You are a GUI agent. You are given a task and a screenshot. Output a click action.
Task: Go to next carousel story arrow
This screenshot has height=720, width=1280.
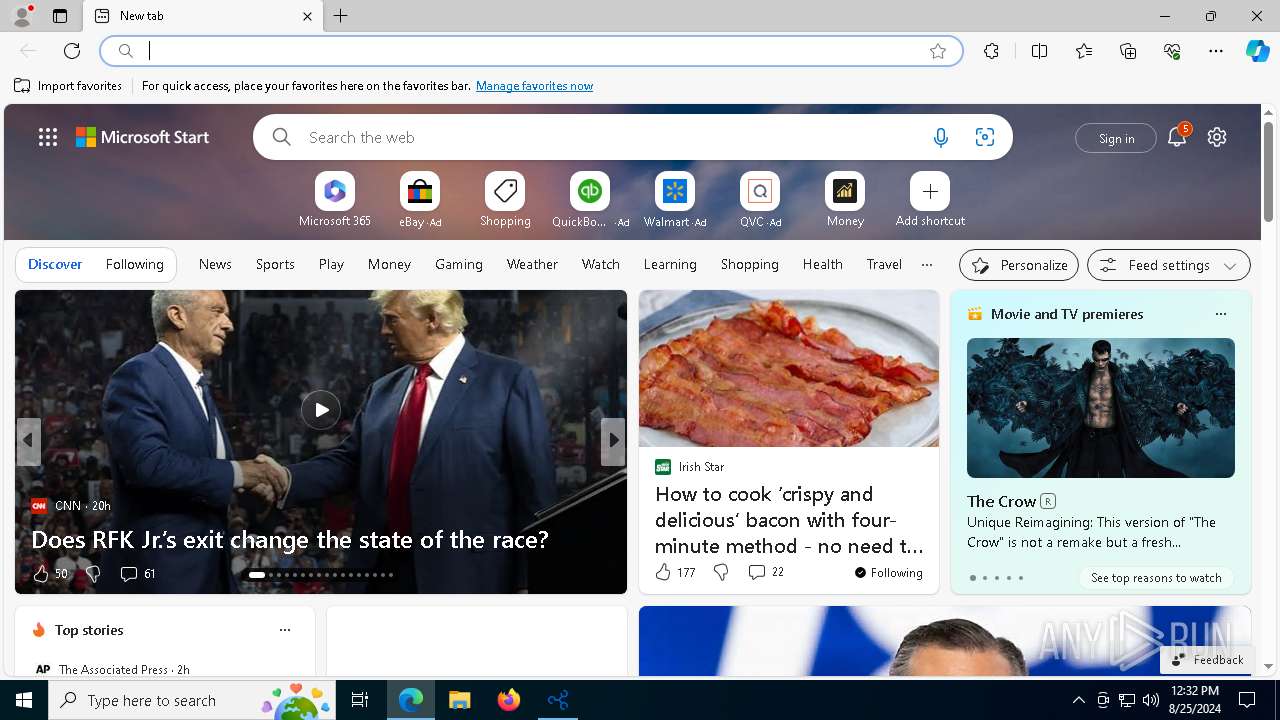613,441
